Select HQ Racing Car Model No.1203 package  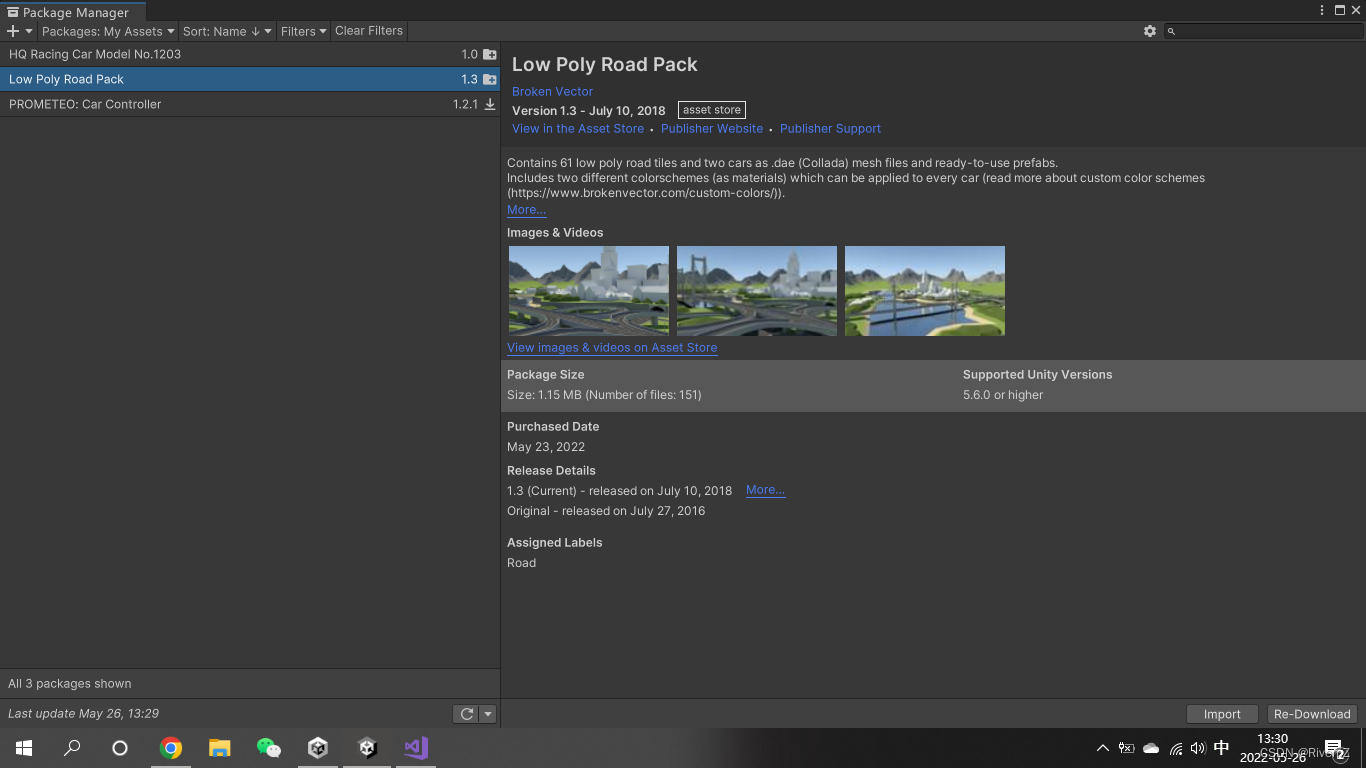tap(250, 54)
